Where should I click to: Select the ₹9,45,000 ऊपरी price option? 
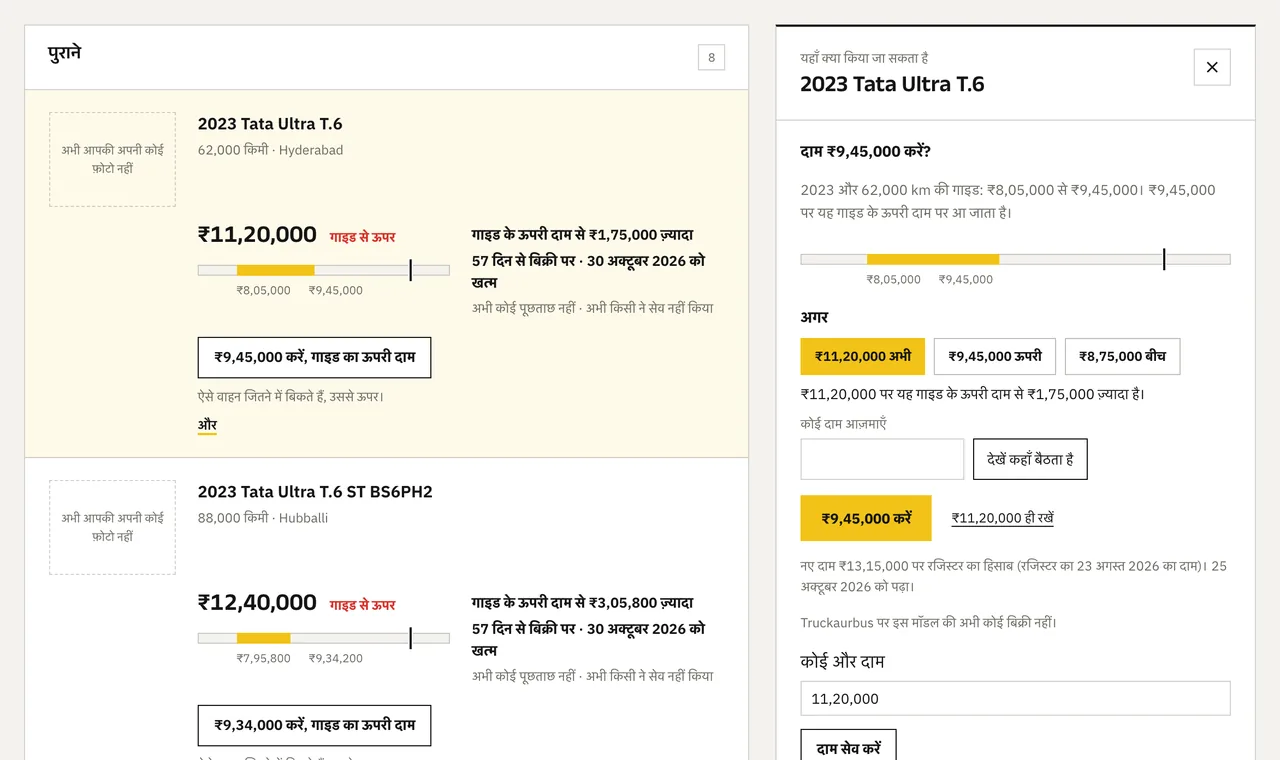(x=995, y=356)
